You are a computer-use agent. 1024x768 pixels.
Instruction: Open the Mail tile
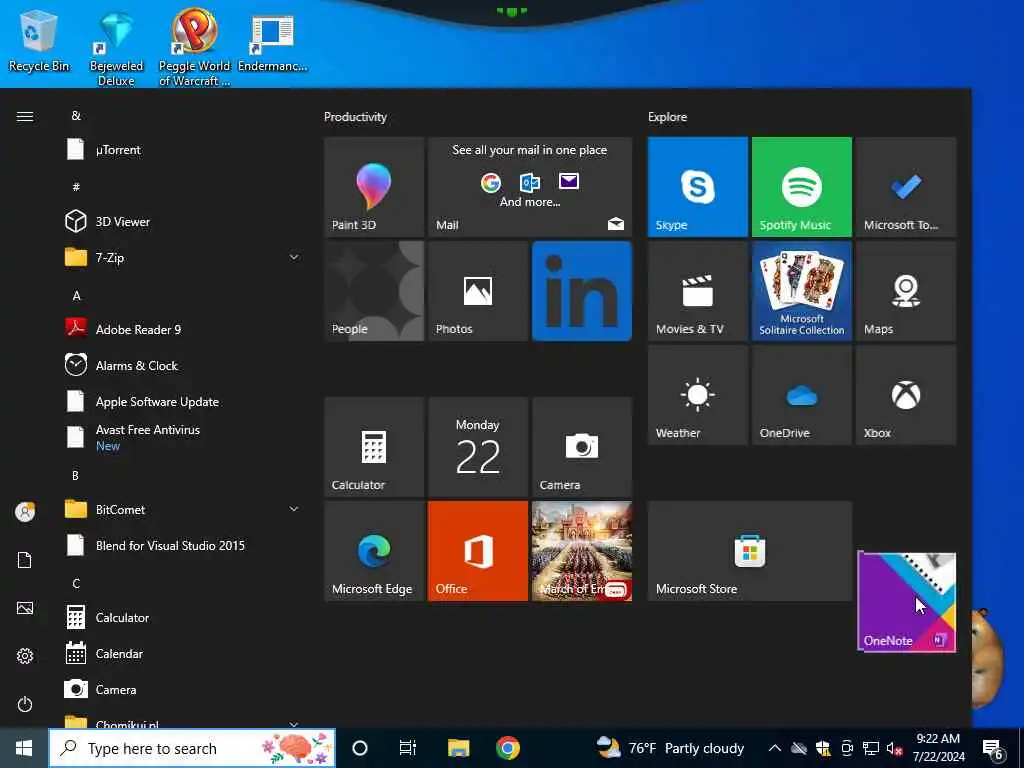(x=530, y=187)
